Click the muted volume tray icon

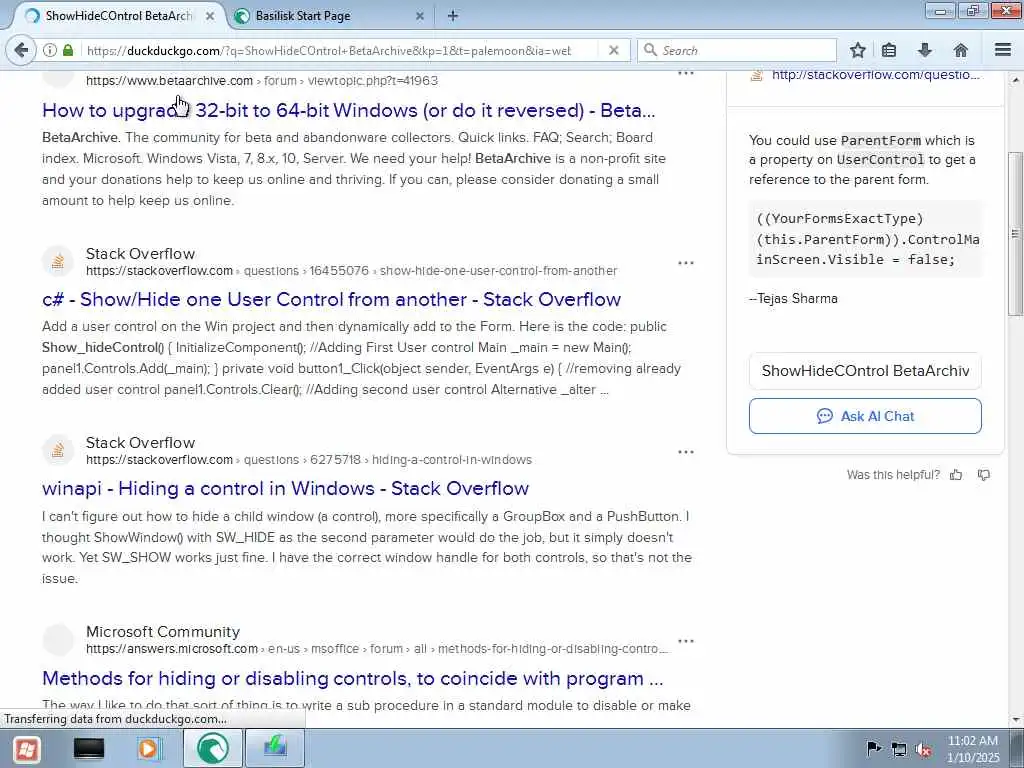coord(923,749)
